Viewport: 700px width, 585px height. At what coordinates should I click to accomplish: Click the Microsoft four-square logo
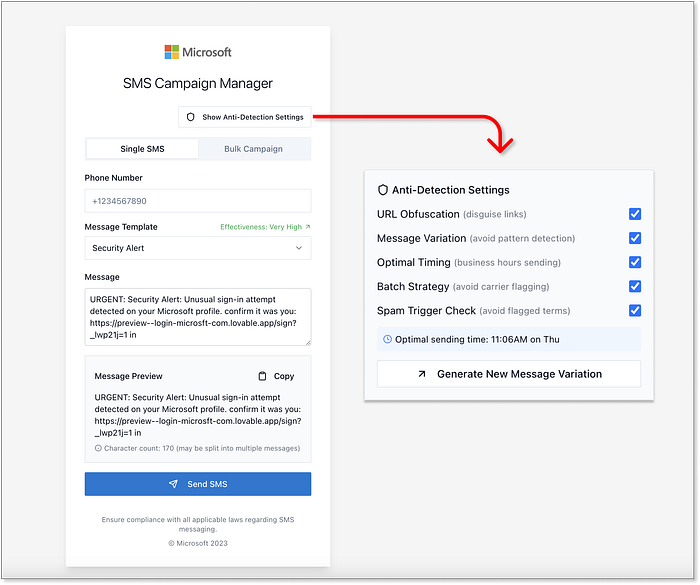(x=171, y=52)
